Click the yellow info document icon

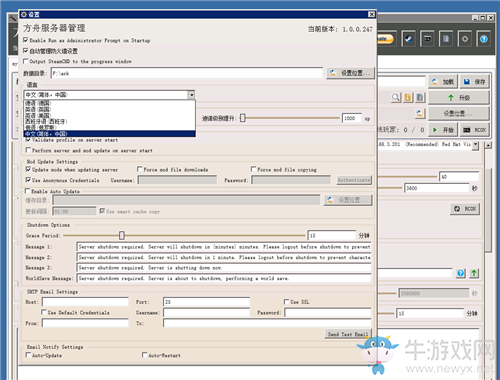coord(408,97)
